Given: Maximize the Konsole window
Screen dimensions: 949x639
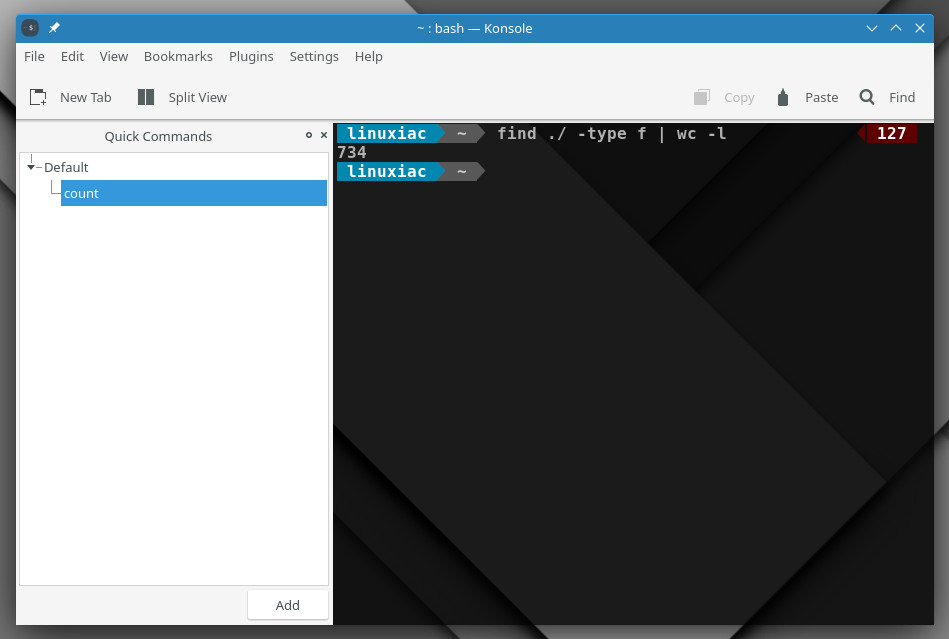Looking at the screenshot, I should (896, 28).
